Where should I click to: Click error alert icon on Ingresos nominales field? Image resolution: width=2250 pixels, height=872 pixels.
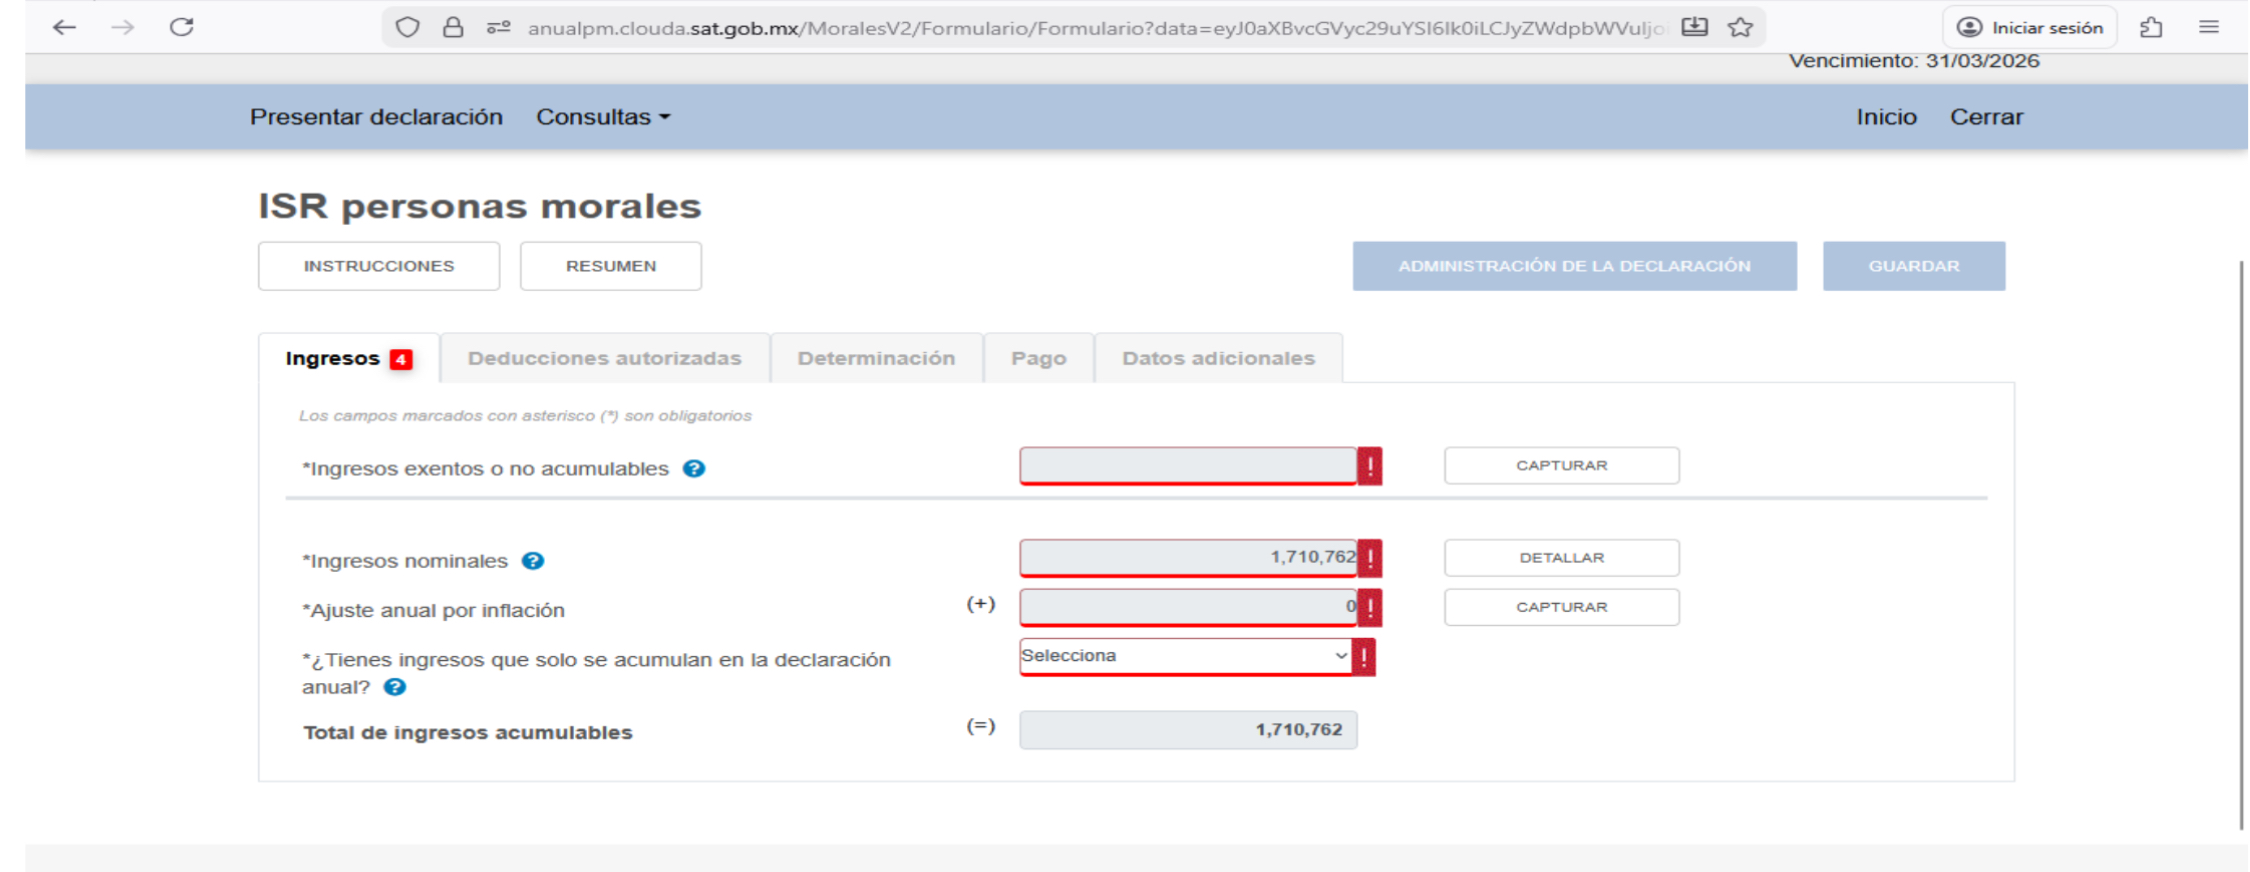pyautogui.click(x=1370, y=558)
